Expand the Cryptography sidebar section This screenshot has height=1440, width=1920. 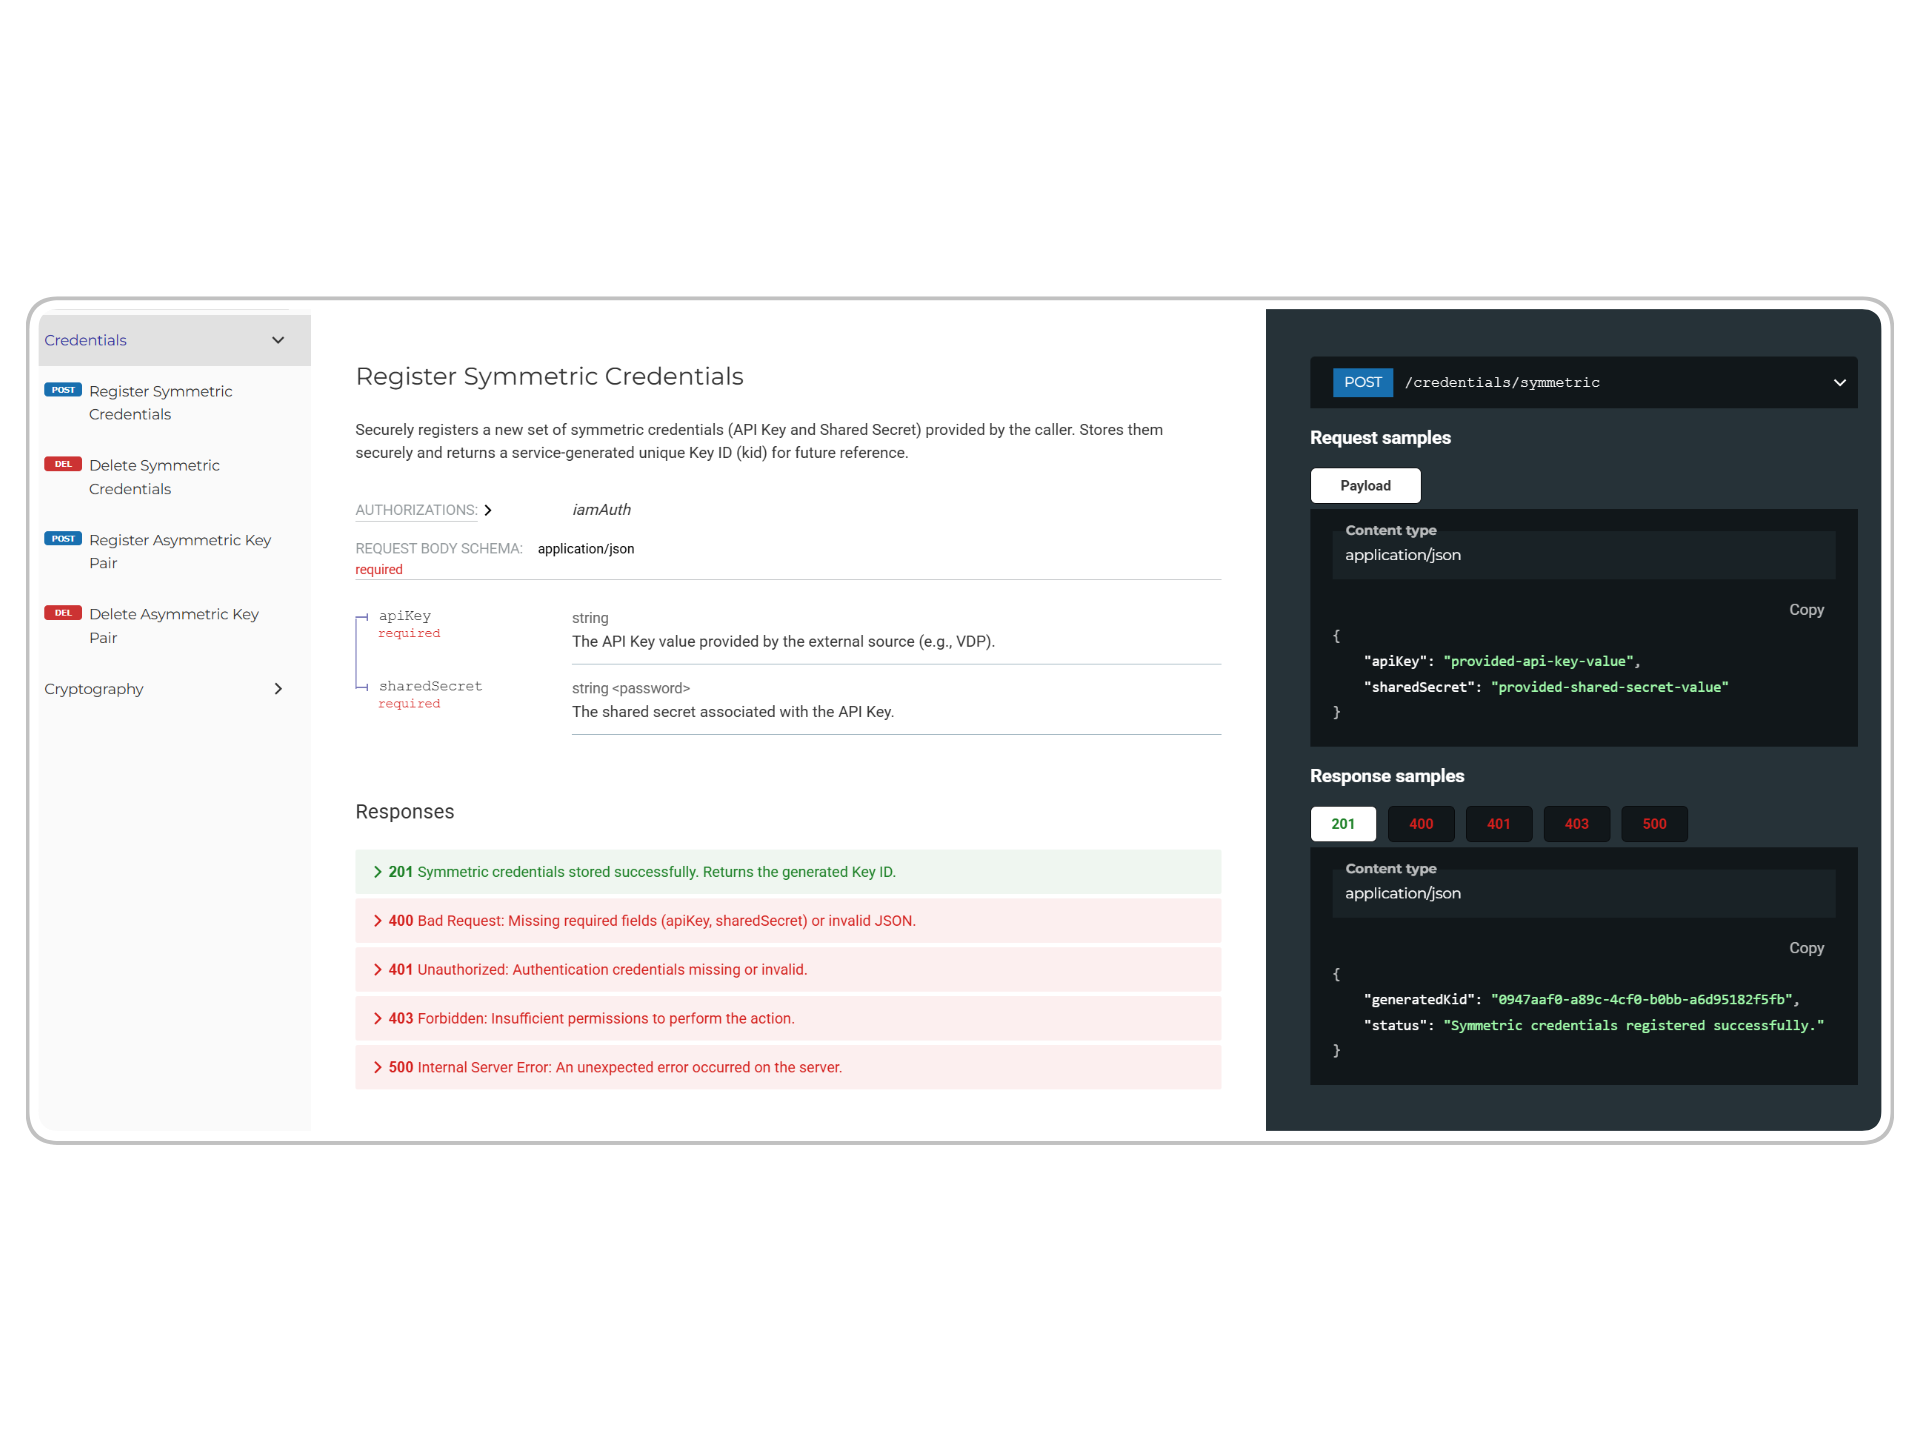click(x=277, y=689)
